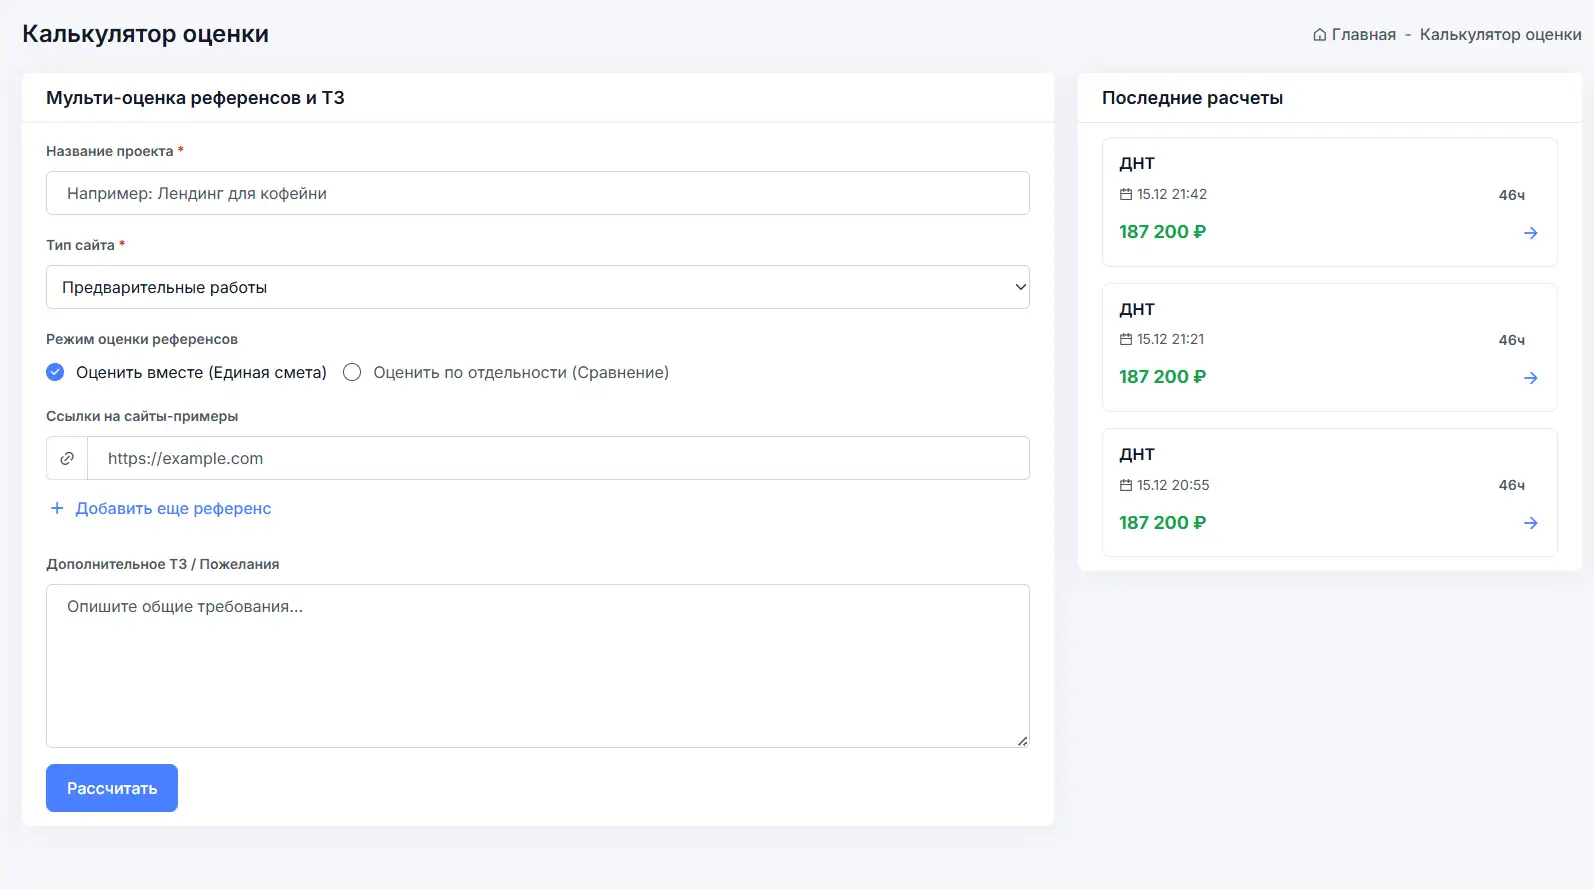Grab the textarea resize handle
This screenshot has width=1594, height=889.
1022,741
